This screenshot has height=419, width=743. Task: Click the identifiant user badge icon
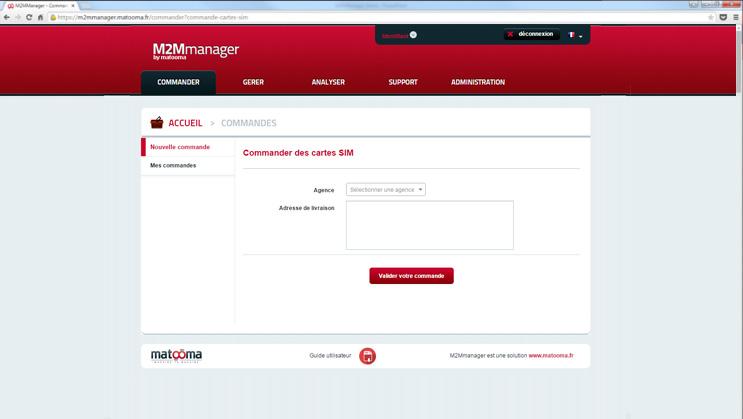coord(413,35)
